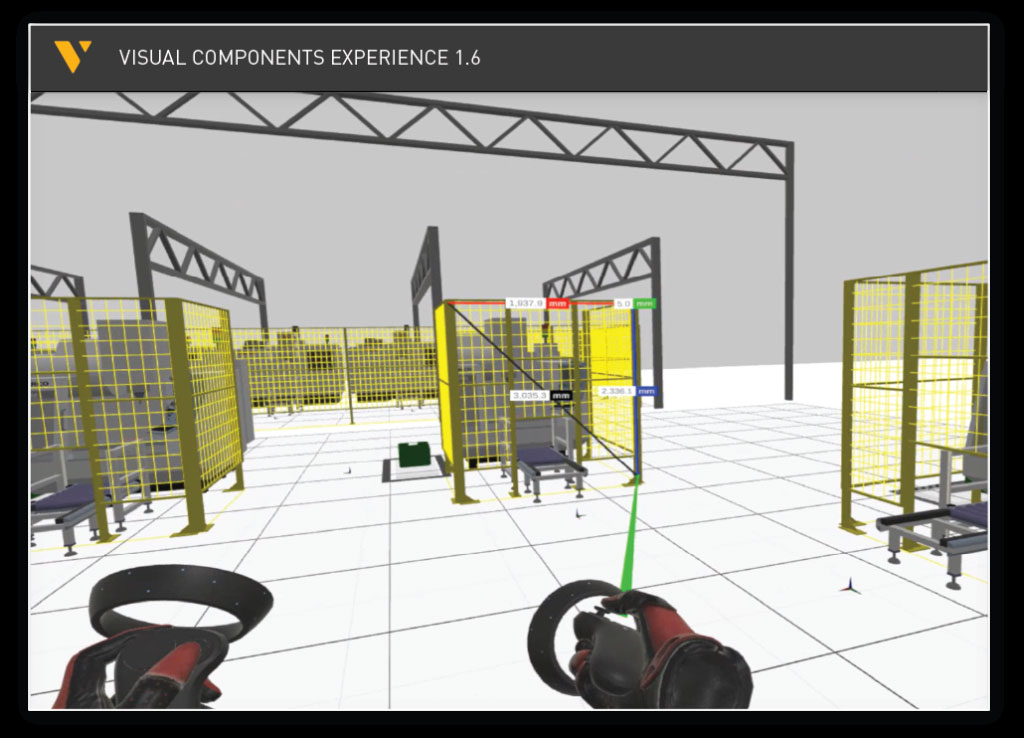The height and width of the screenshot is (738, 1024).
Task: Click the Visual Components Experience 1.6 title
Action: [299, 58]
